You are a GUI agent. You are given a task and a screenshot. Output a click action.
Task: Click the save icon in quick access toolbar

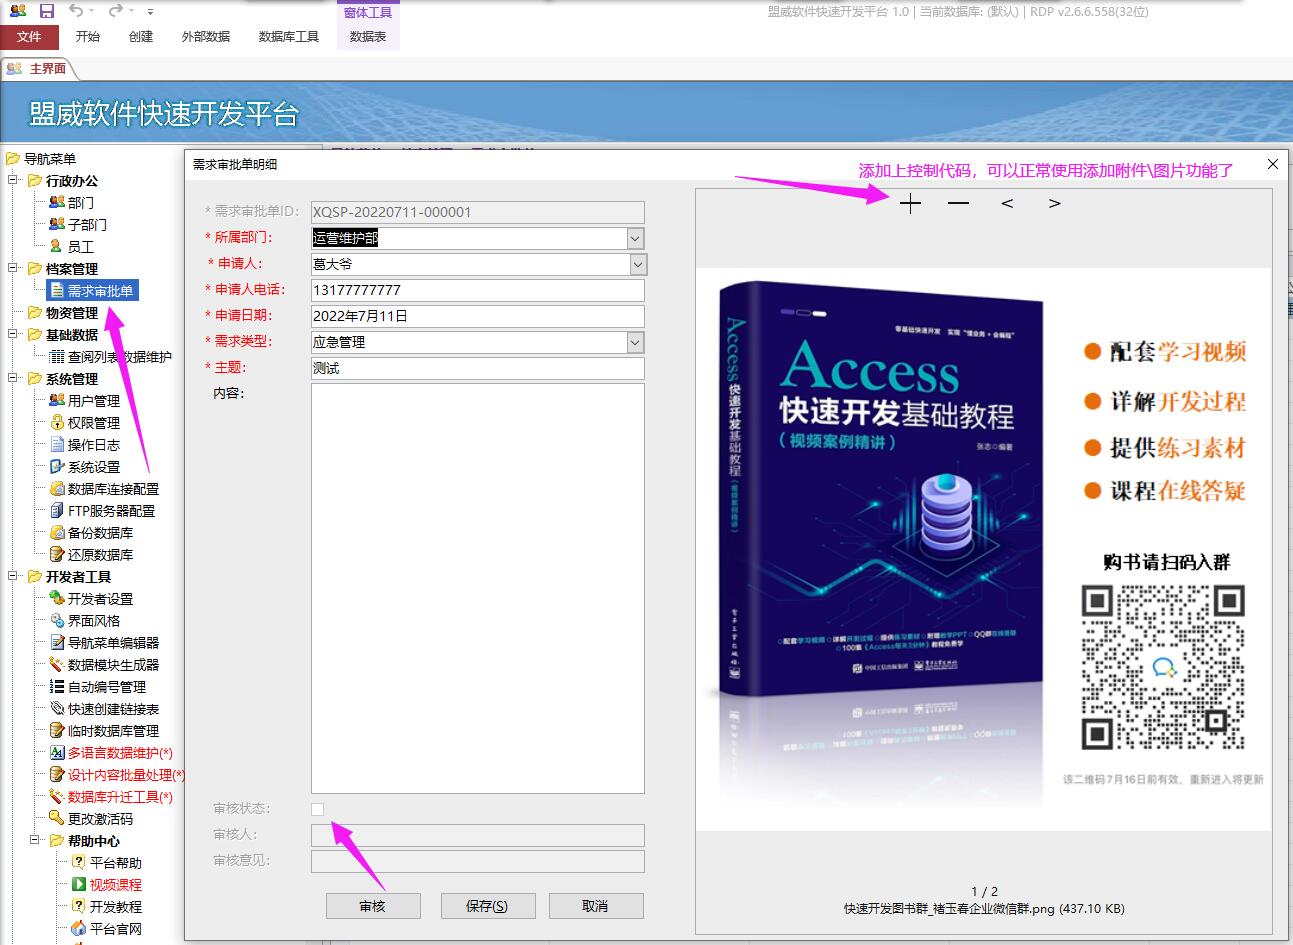pyautogui.click(x=46, y=11)
